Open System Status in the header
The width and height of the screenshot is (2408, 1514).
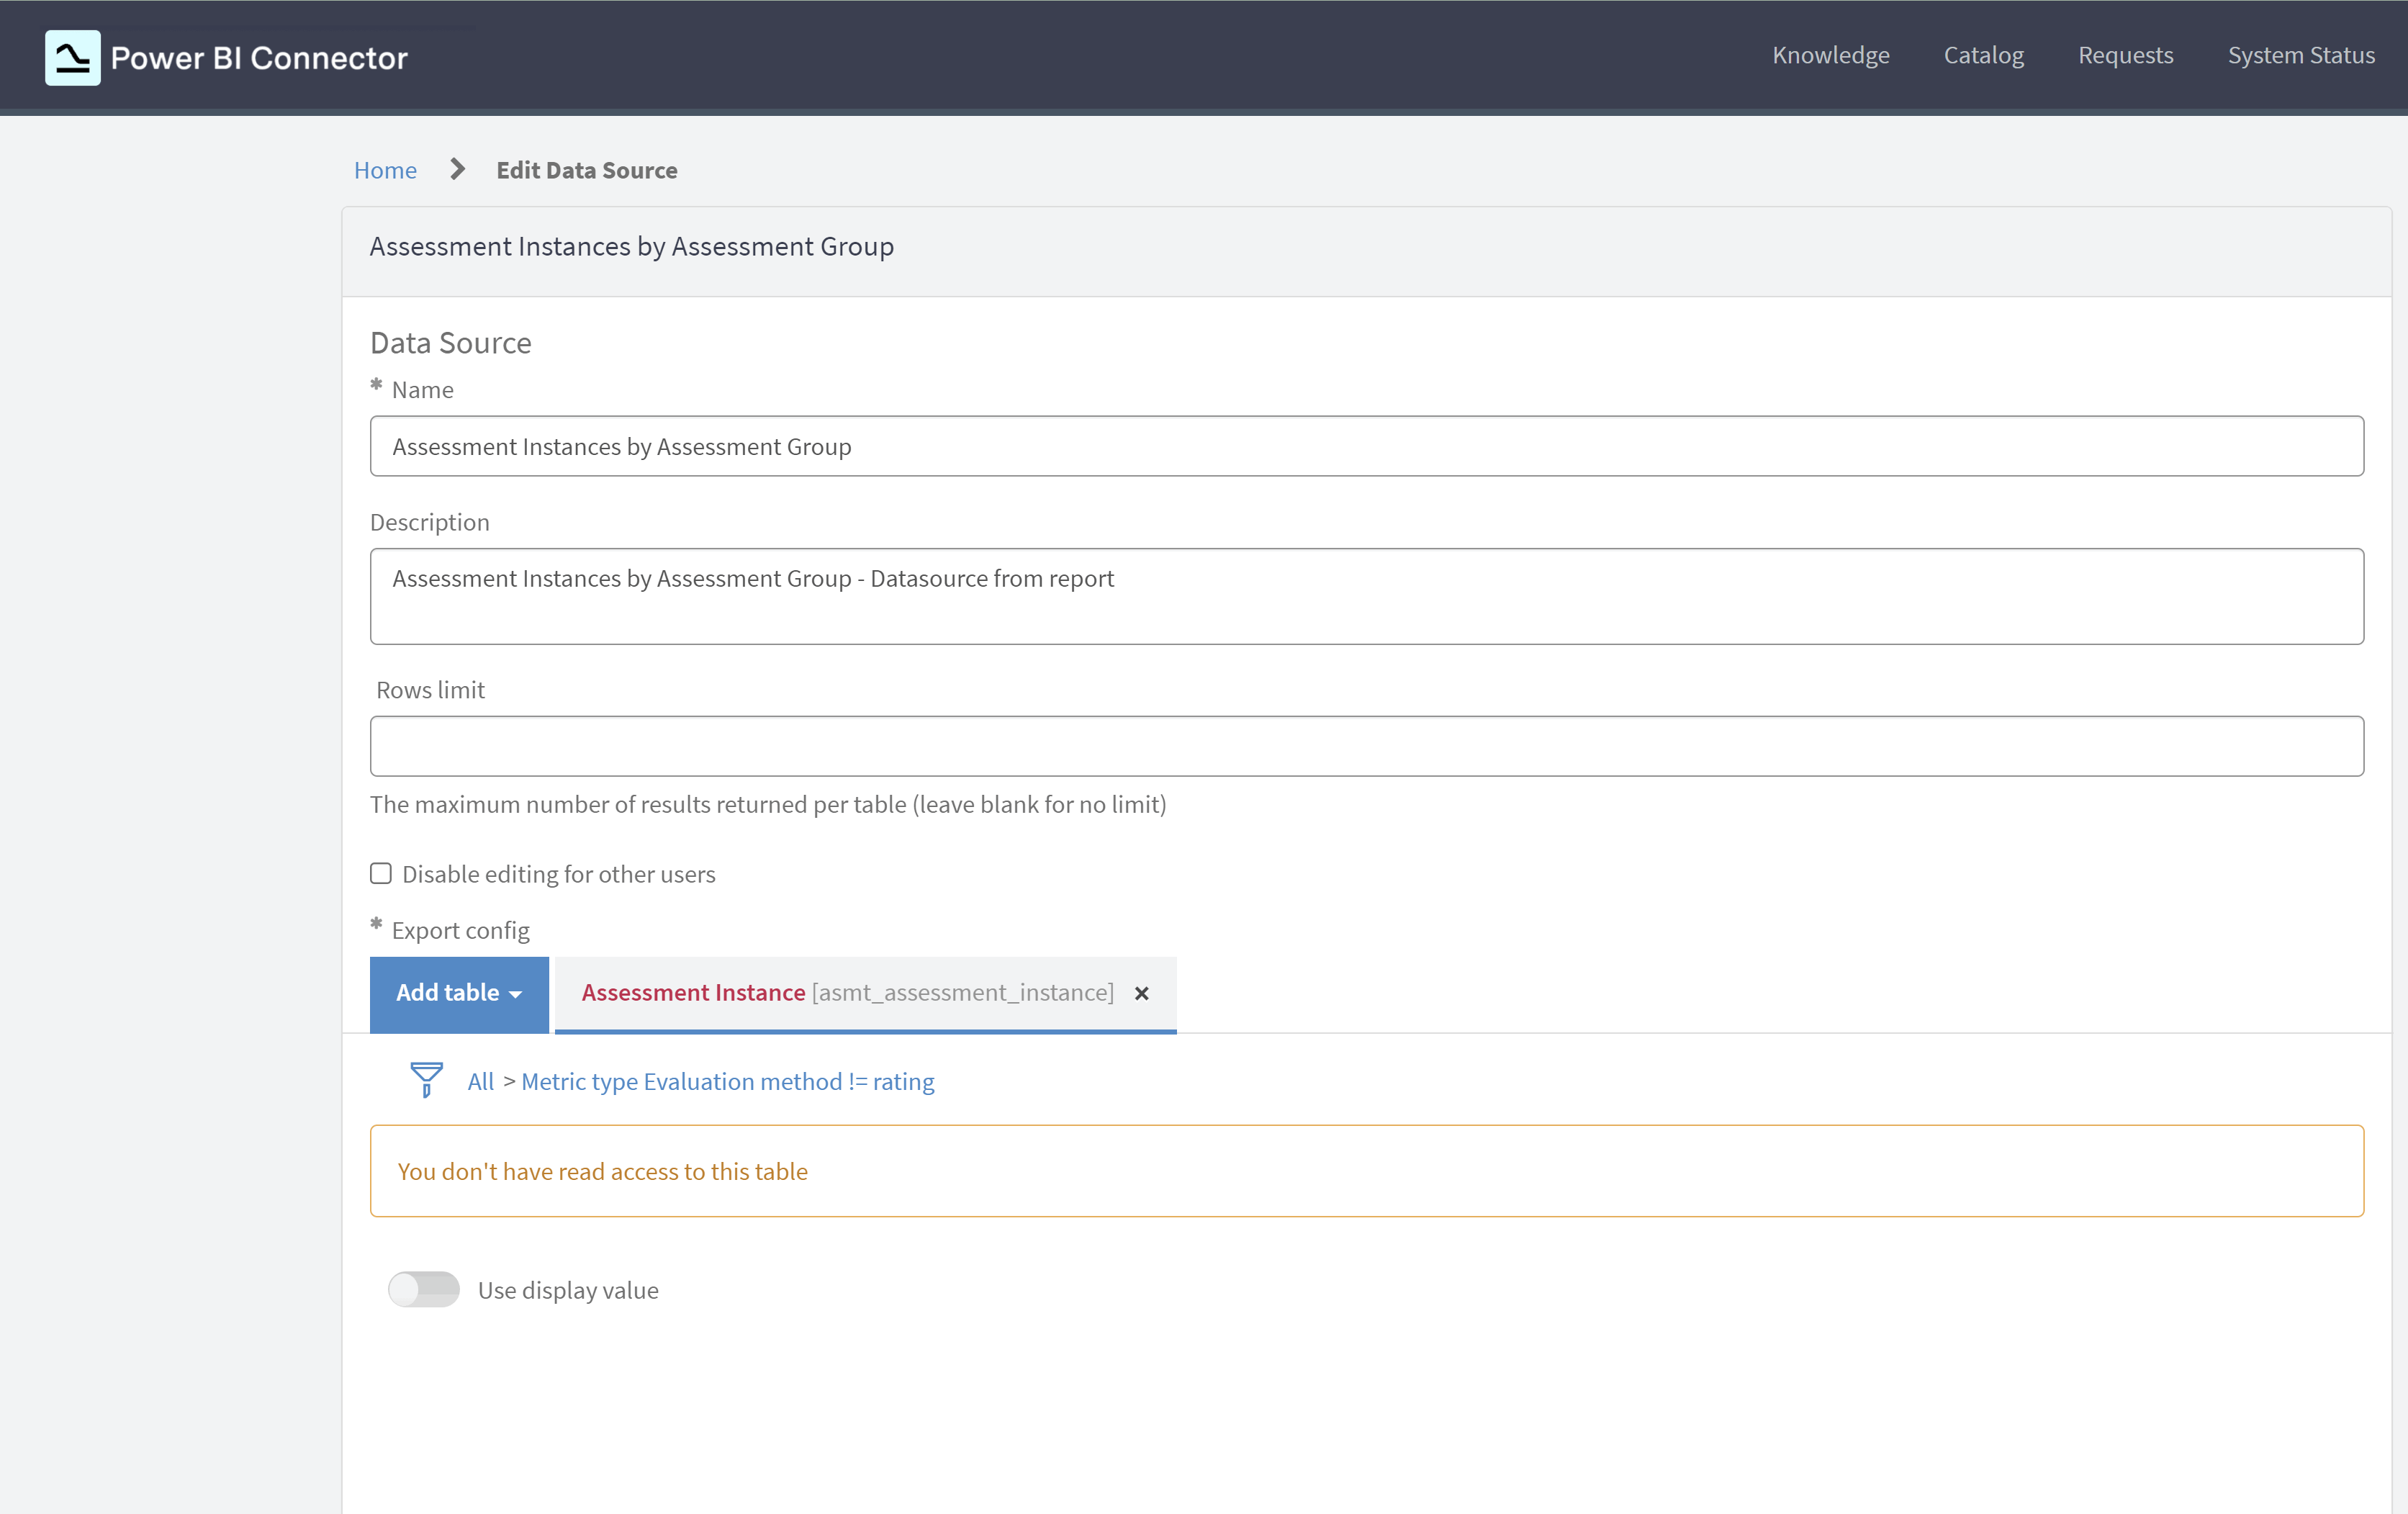[x=2300, y=55]
